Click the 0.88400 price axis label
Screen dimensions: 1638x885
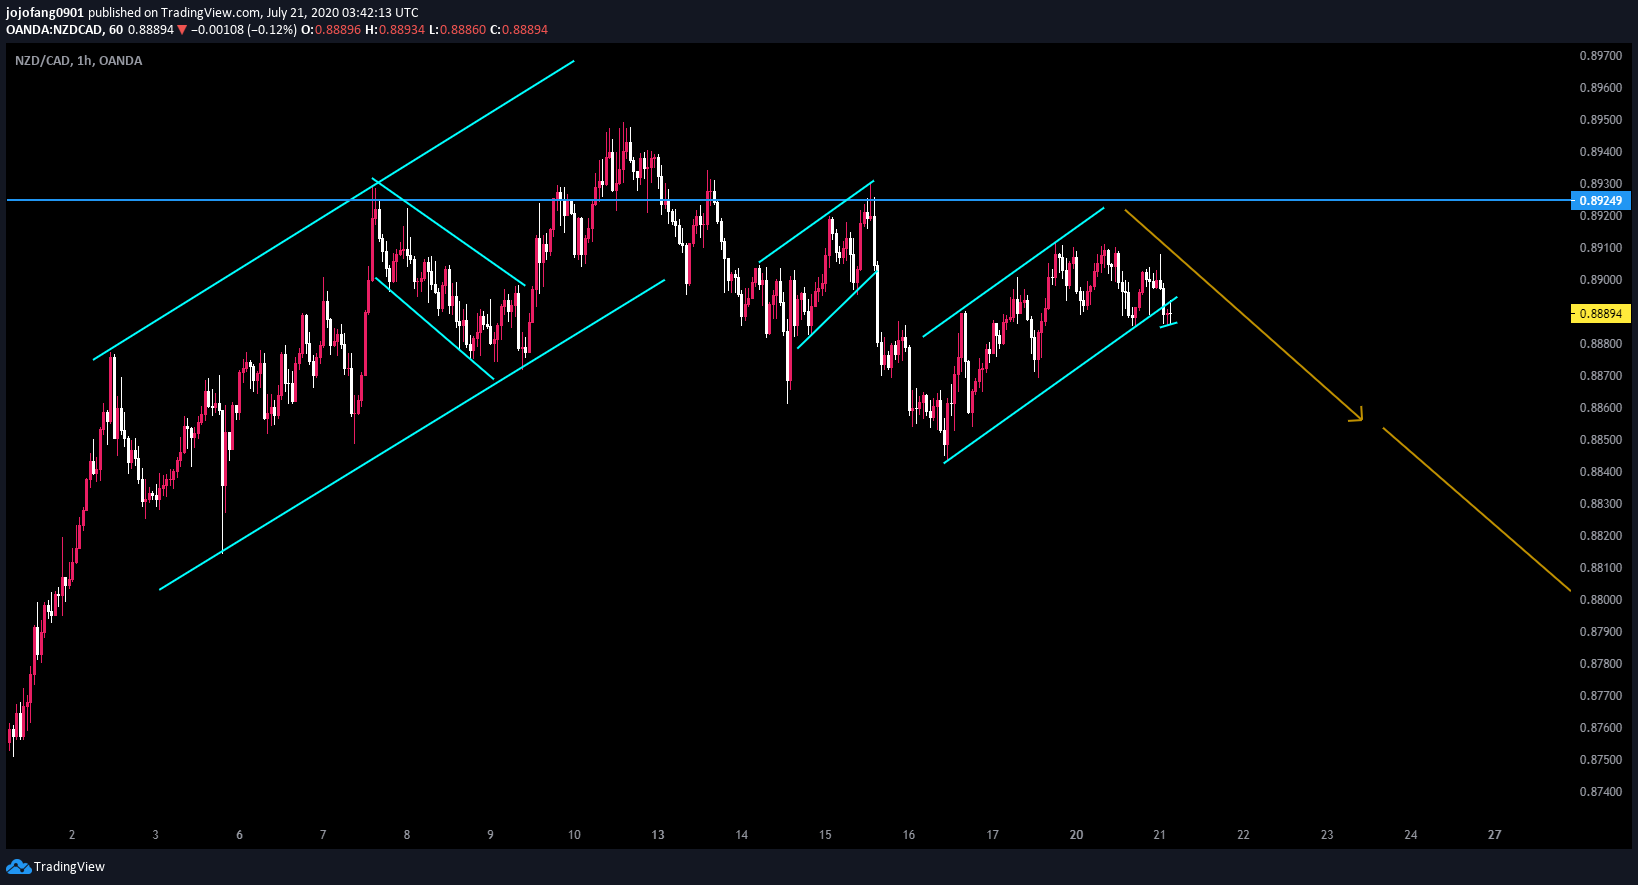pyautogui.click(x=1600, y=472)
